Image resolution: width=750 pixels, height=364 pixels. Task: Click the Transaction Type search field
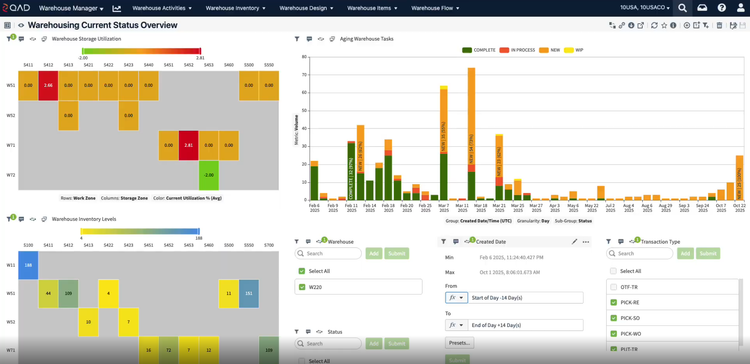640,254
